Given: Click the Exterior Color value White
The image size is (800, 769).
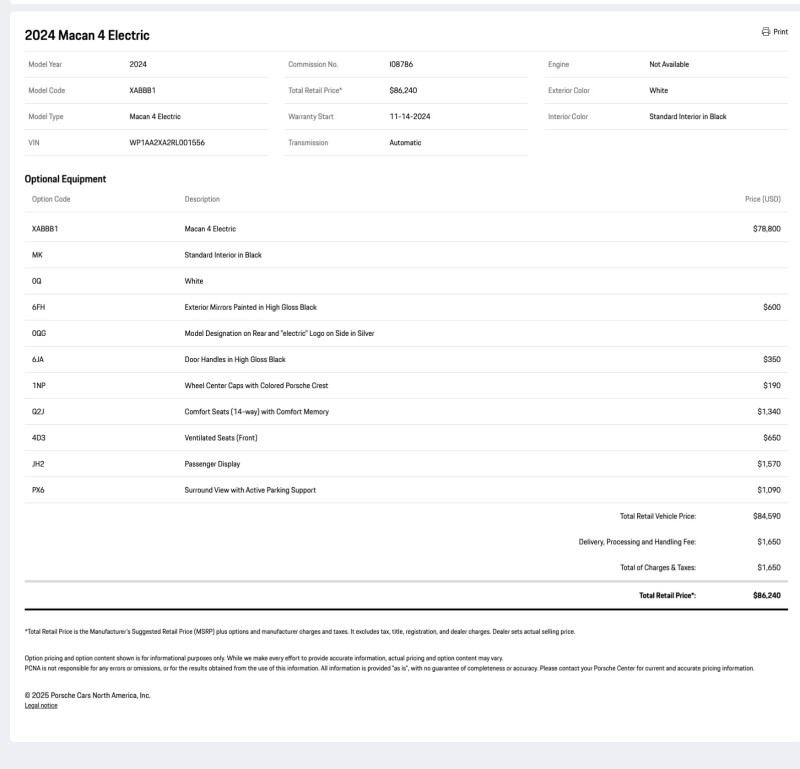Looking at the screenshot, I should tap(659, 90).
